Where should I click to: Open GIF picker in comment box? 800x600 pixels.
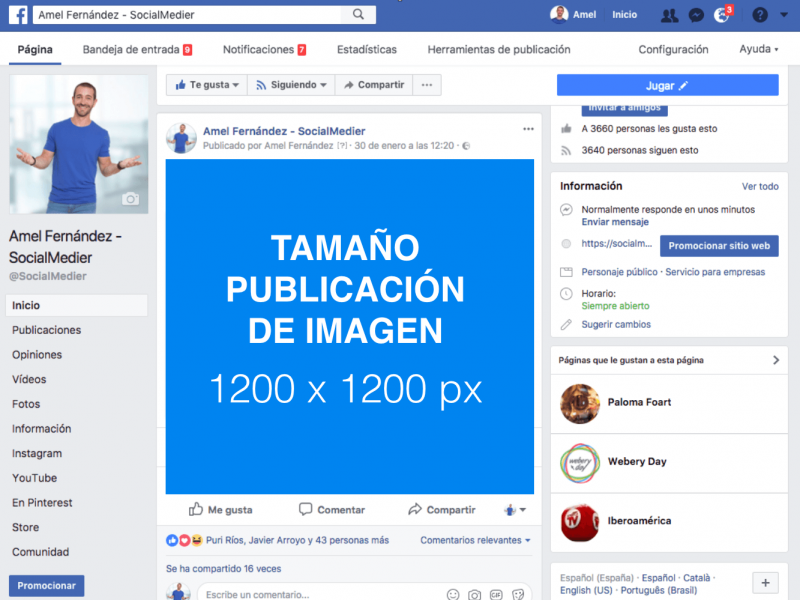point(496,594)
